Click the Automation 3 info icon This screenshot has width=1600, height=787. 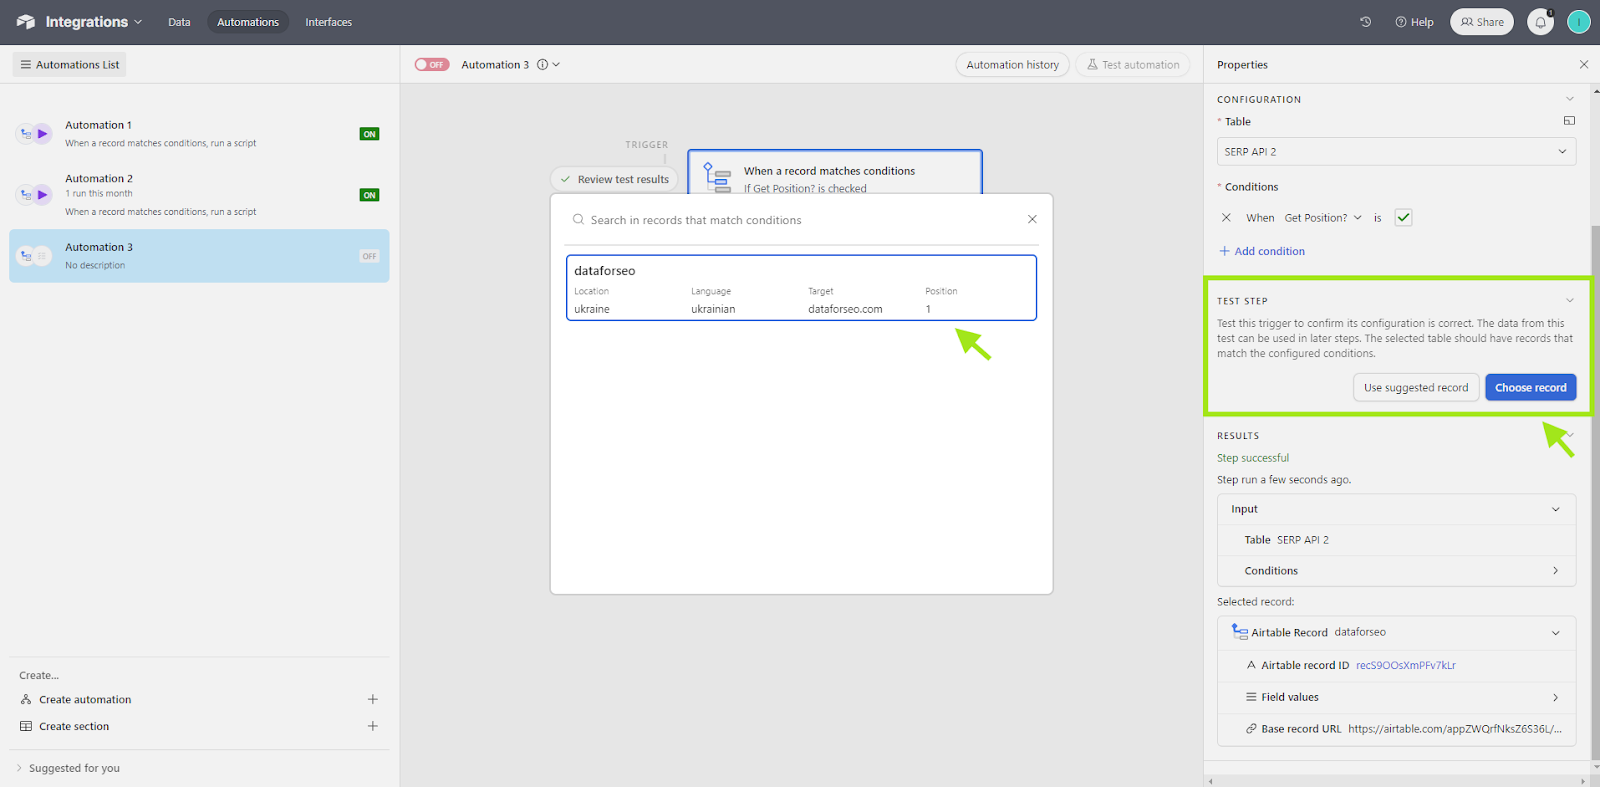542,64
